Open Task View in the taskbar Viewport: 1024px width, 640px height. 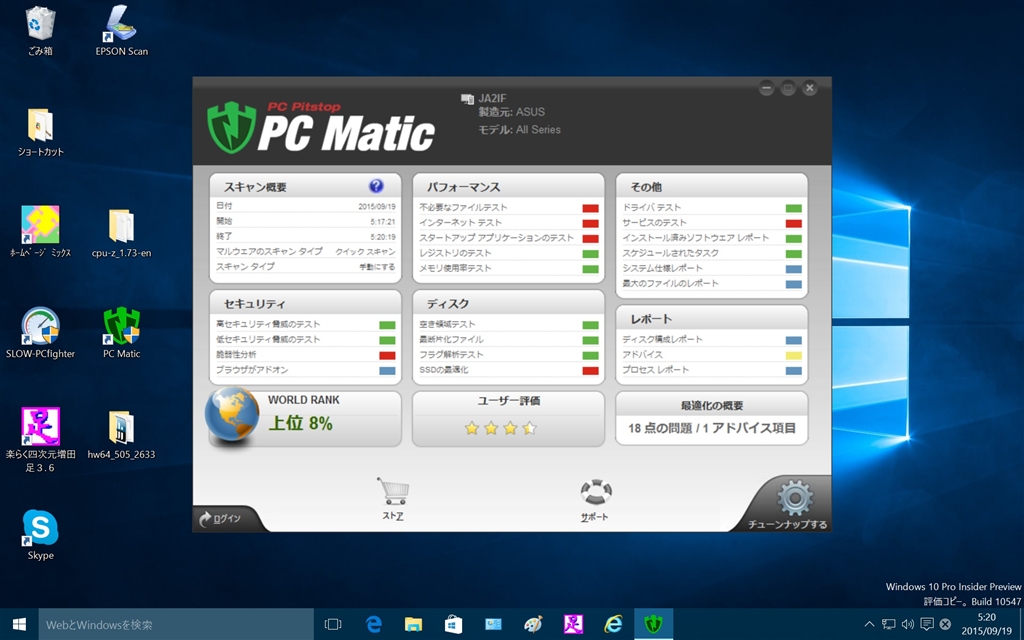pos(334,624)
